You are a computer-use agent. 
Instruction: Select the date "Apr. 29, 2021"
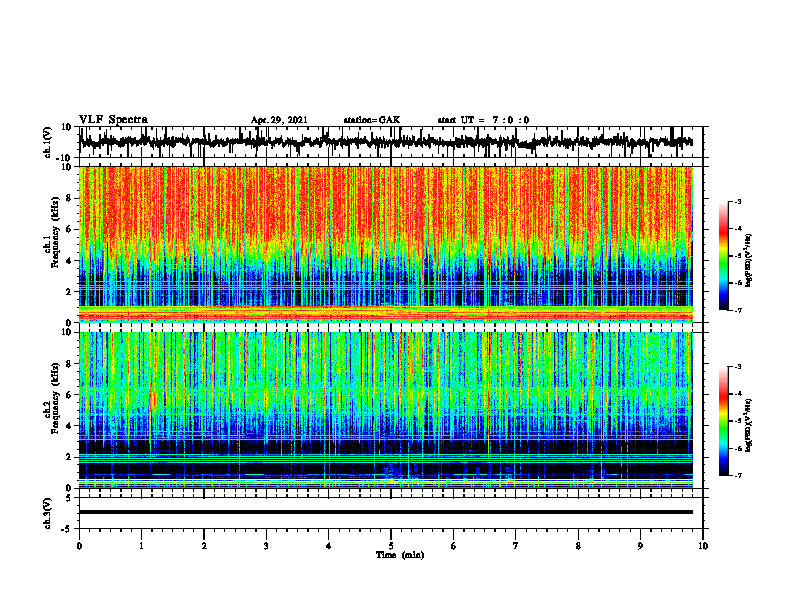click(x=279, y=120)
